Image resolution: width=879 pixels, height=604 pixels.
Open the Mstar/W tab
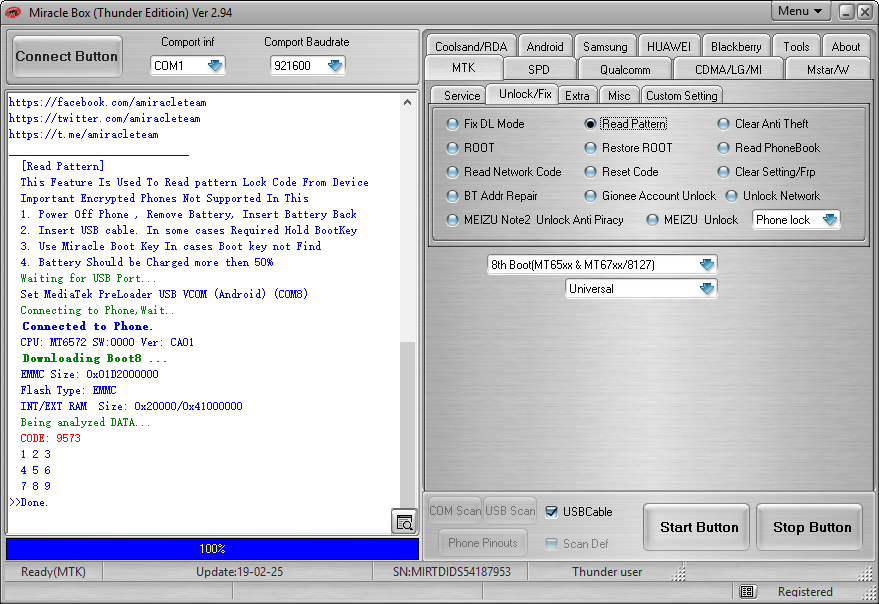click(827, 70)
